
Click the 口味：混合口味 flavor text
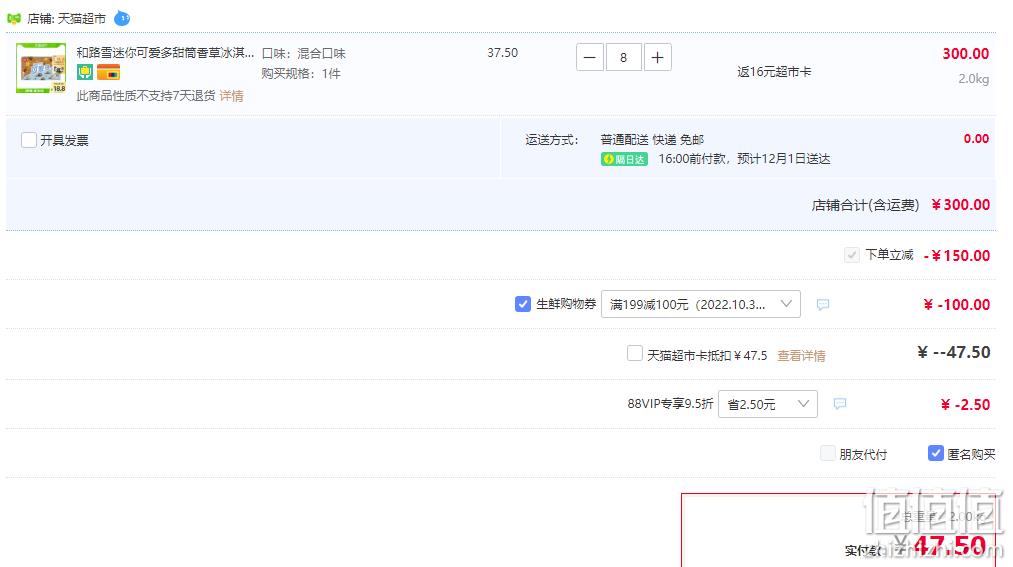point(304,54)
